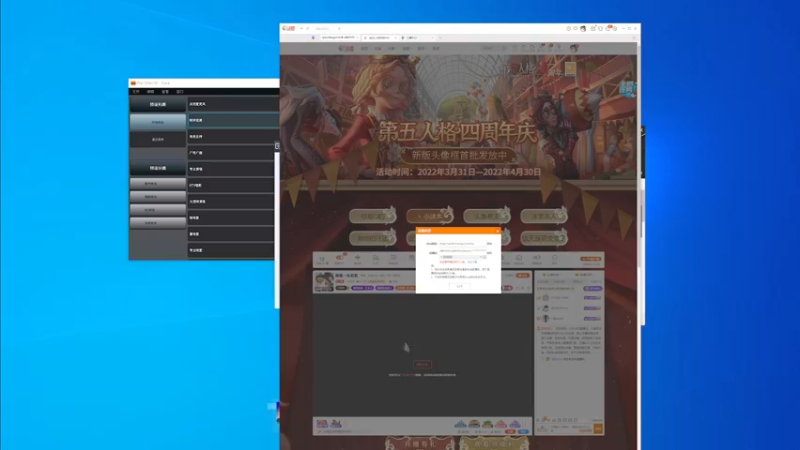Open the first menu in Play Online menu bar
Viewport: 800px width, 450px height.
pos(136,92)
